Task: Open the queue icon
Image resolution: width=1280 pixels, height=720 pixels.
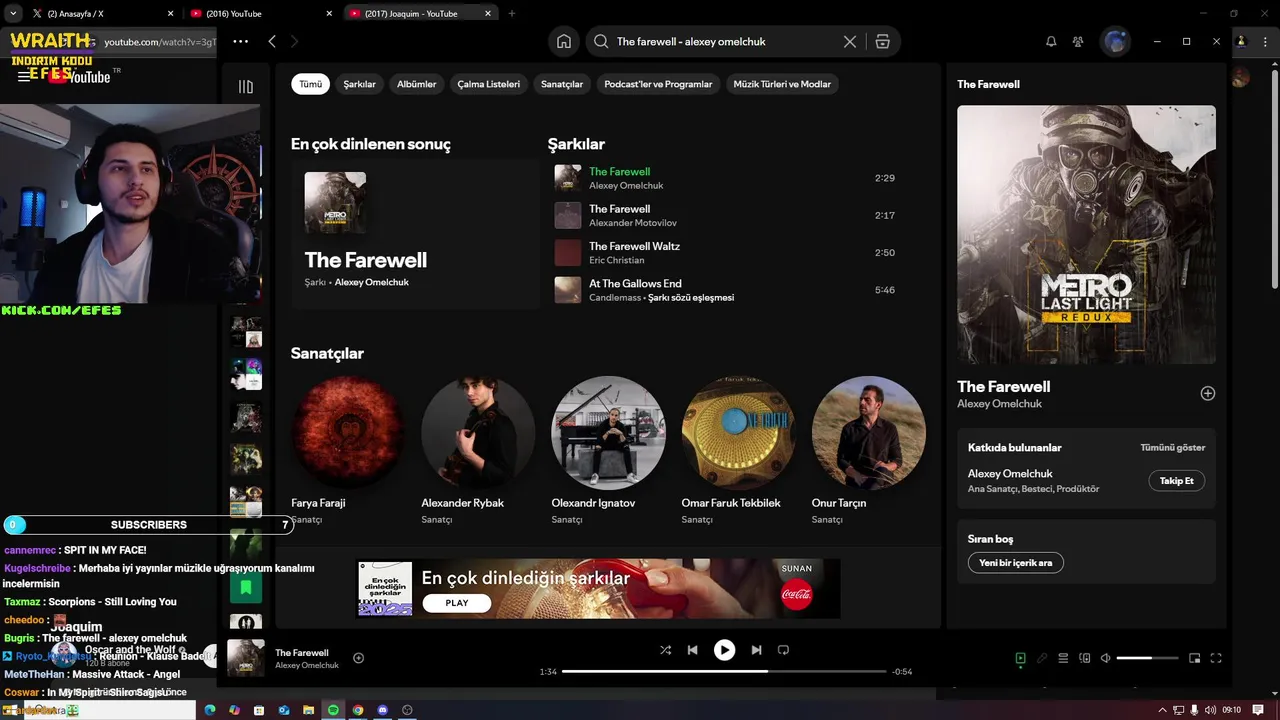Action: (1063, 658)
